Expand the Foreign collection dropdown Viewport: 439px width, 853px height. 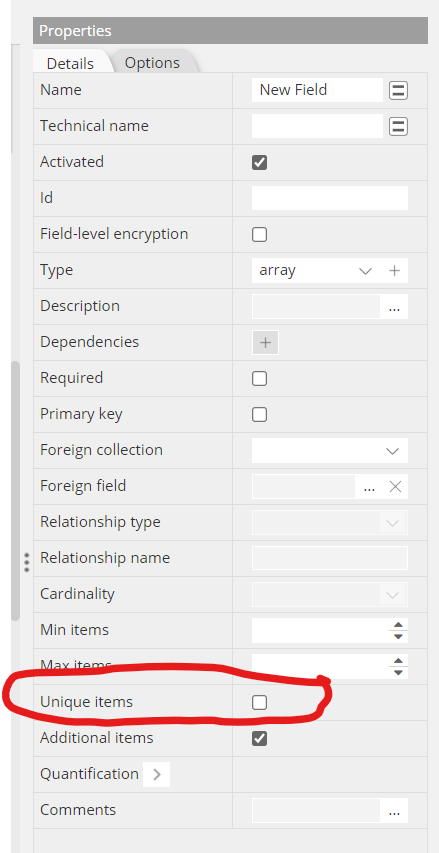tap(330, 451)
